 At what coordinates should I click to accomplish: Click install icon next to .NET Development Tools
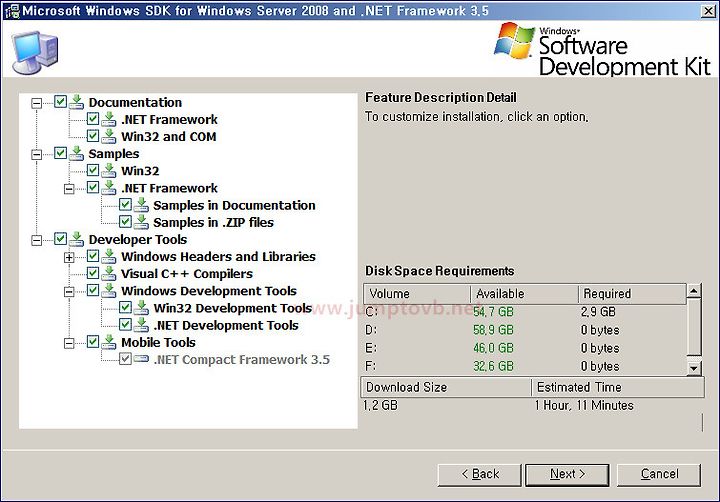tap(141, 324)
